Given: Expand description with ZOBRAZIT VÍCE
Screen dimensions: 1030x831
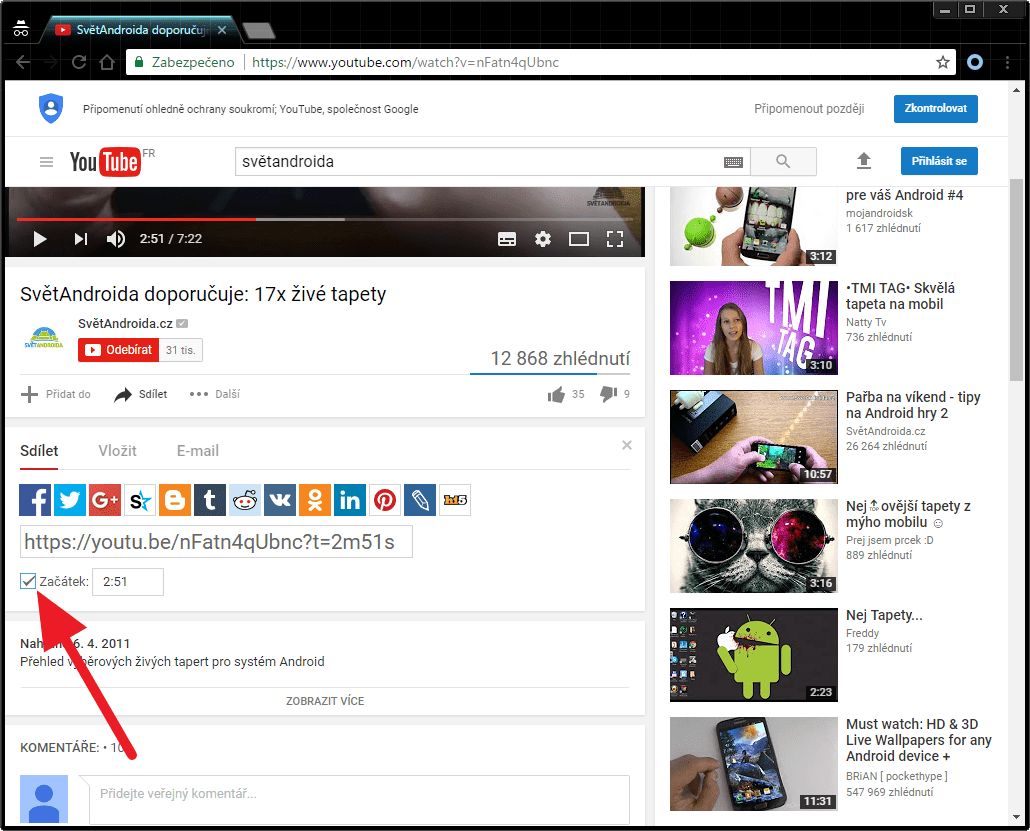Looking at the screenshot, I should coord(325,701).
